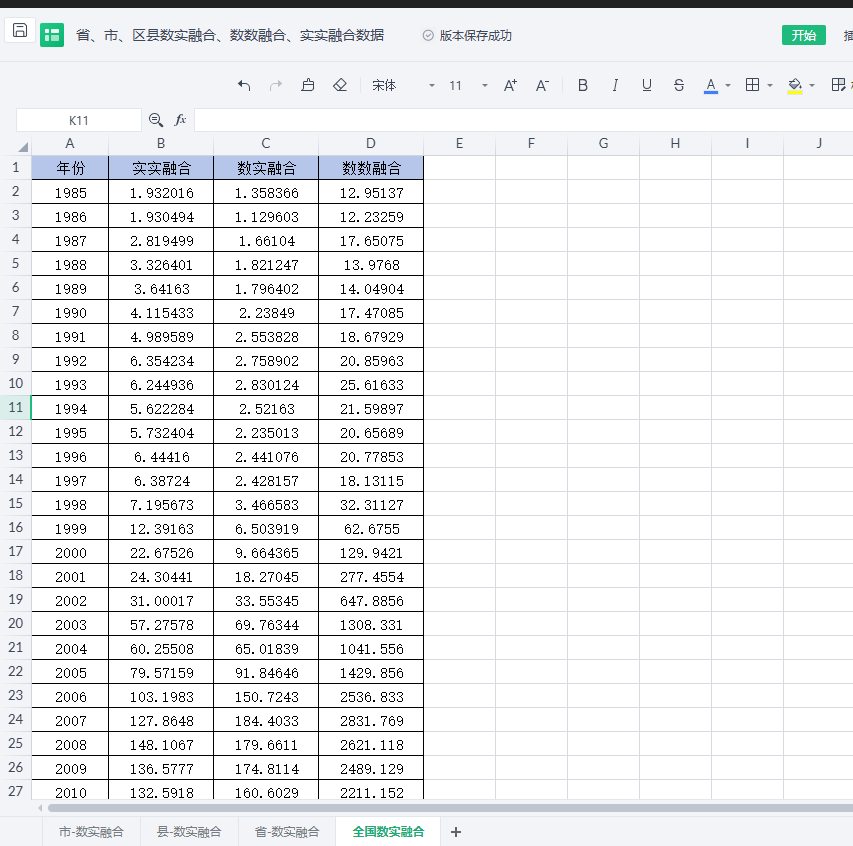Toggle bold formatting
The image size is (853, 846).
coord(583,85)
